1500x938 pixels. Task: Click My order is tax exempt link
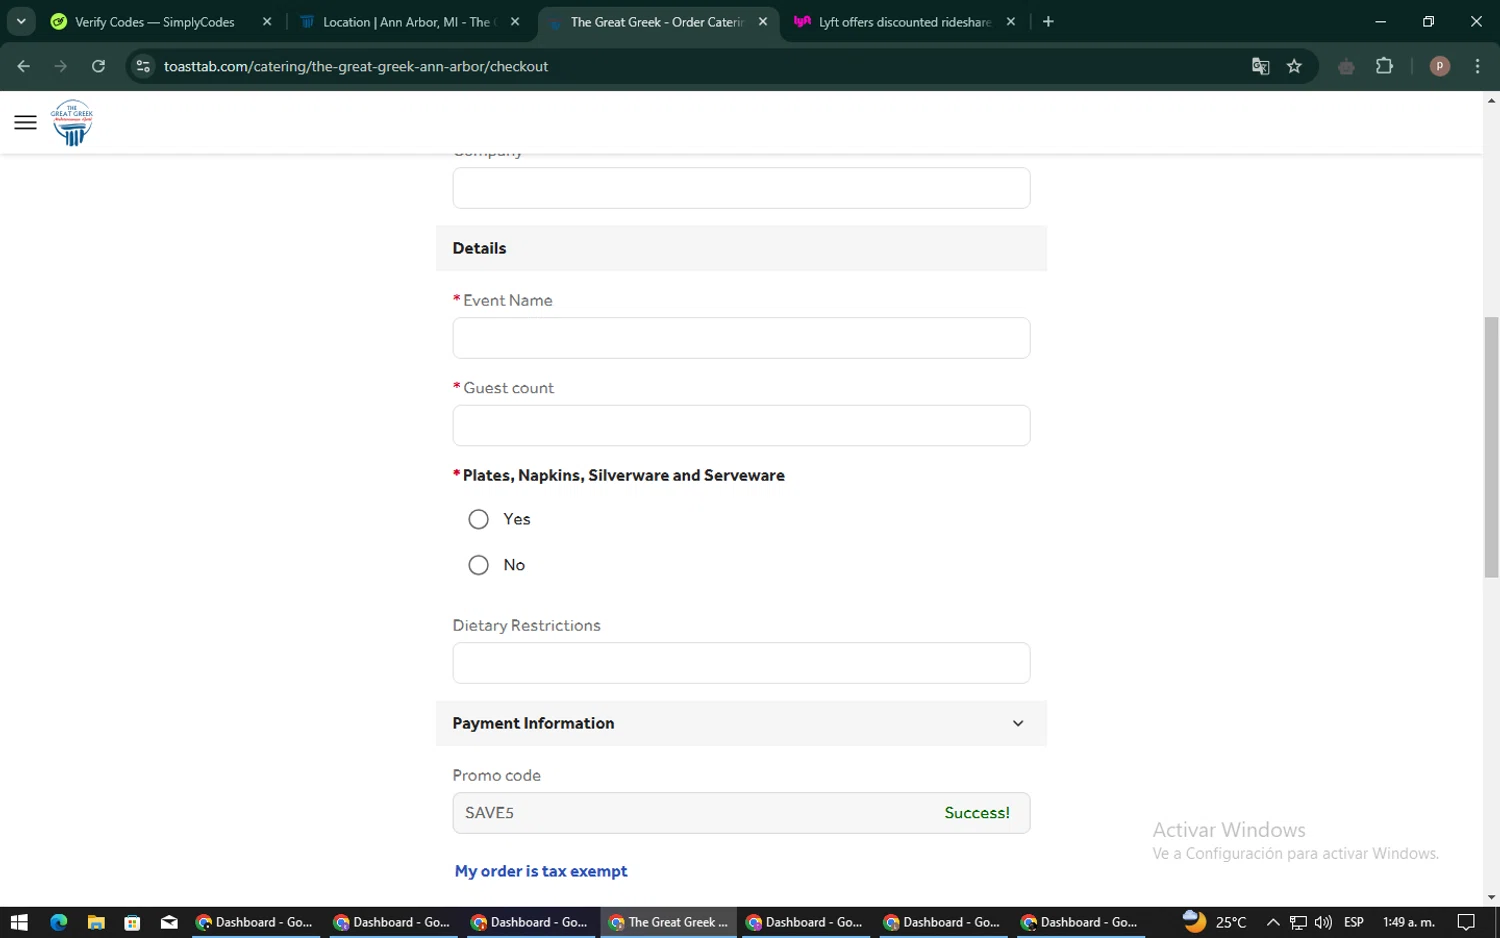point(541,871)
